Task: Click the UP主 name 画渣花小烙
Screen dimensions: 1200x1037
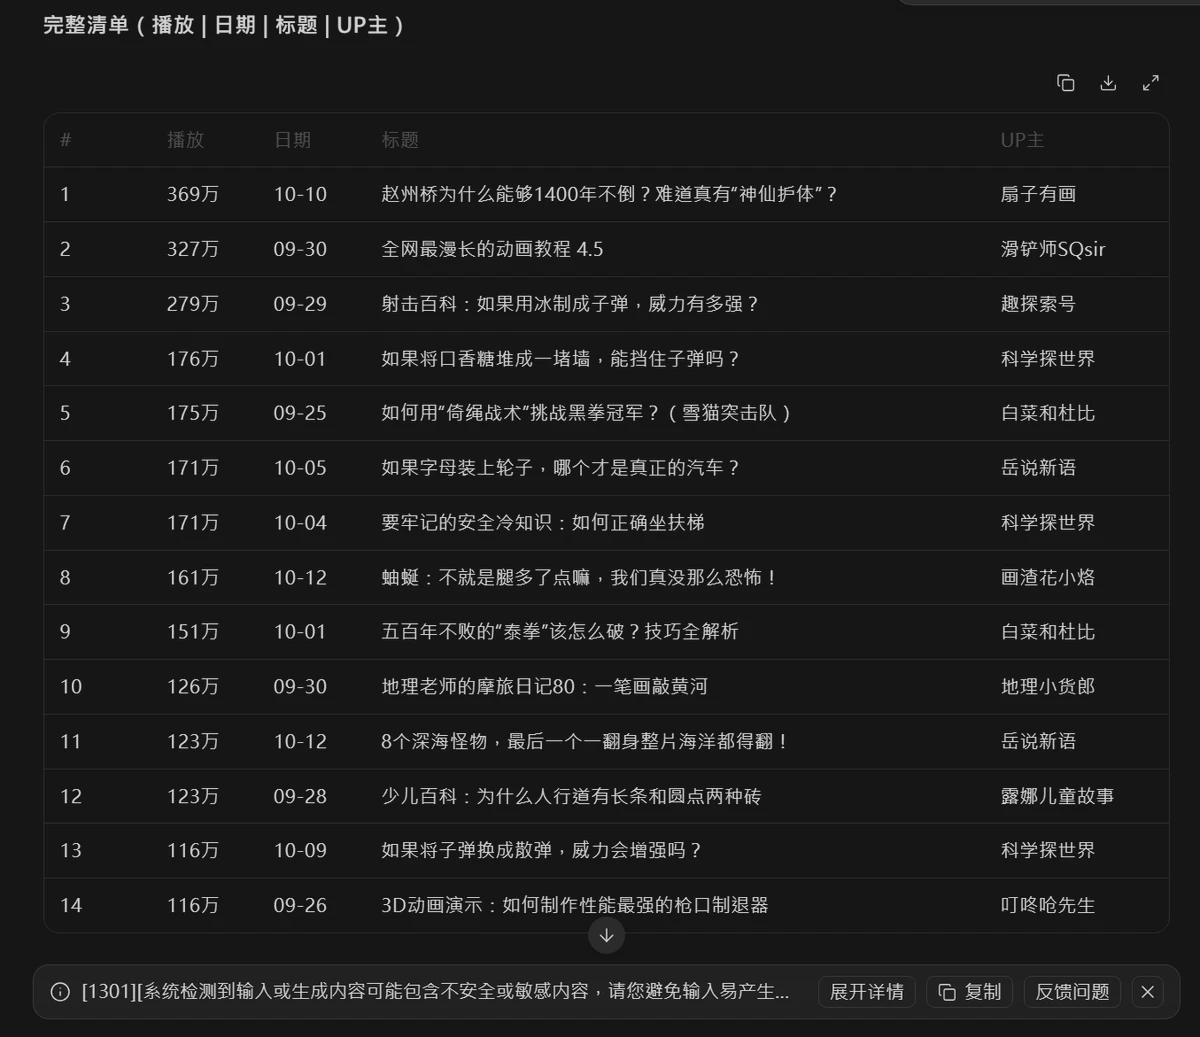Action: (x=1048, y=577)
